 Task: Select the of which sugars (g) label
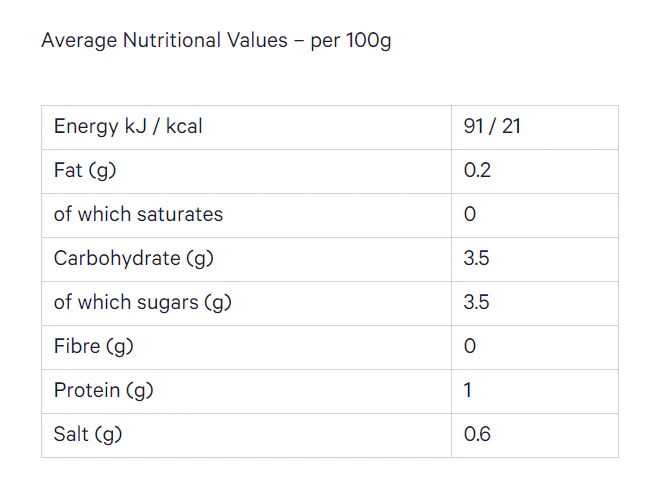pos(142,302)
